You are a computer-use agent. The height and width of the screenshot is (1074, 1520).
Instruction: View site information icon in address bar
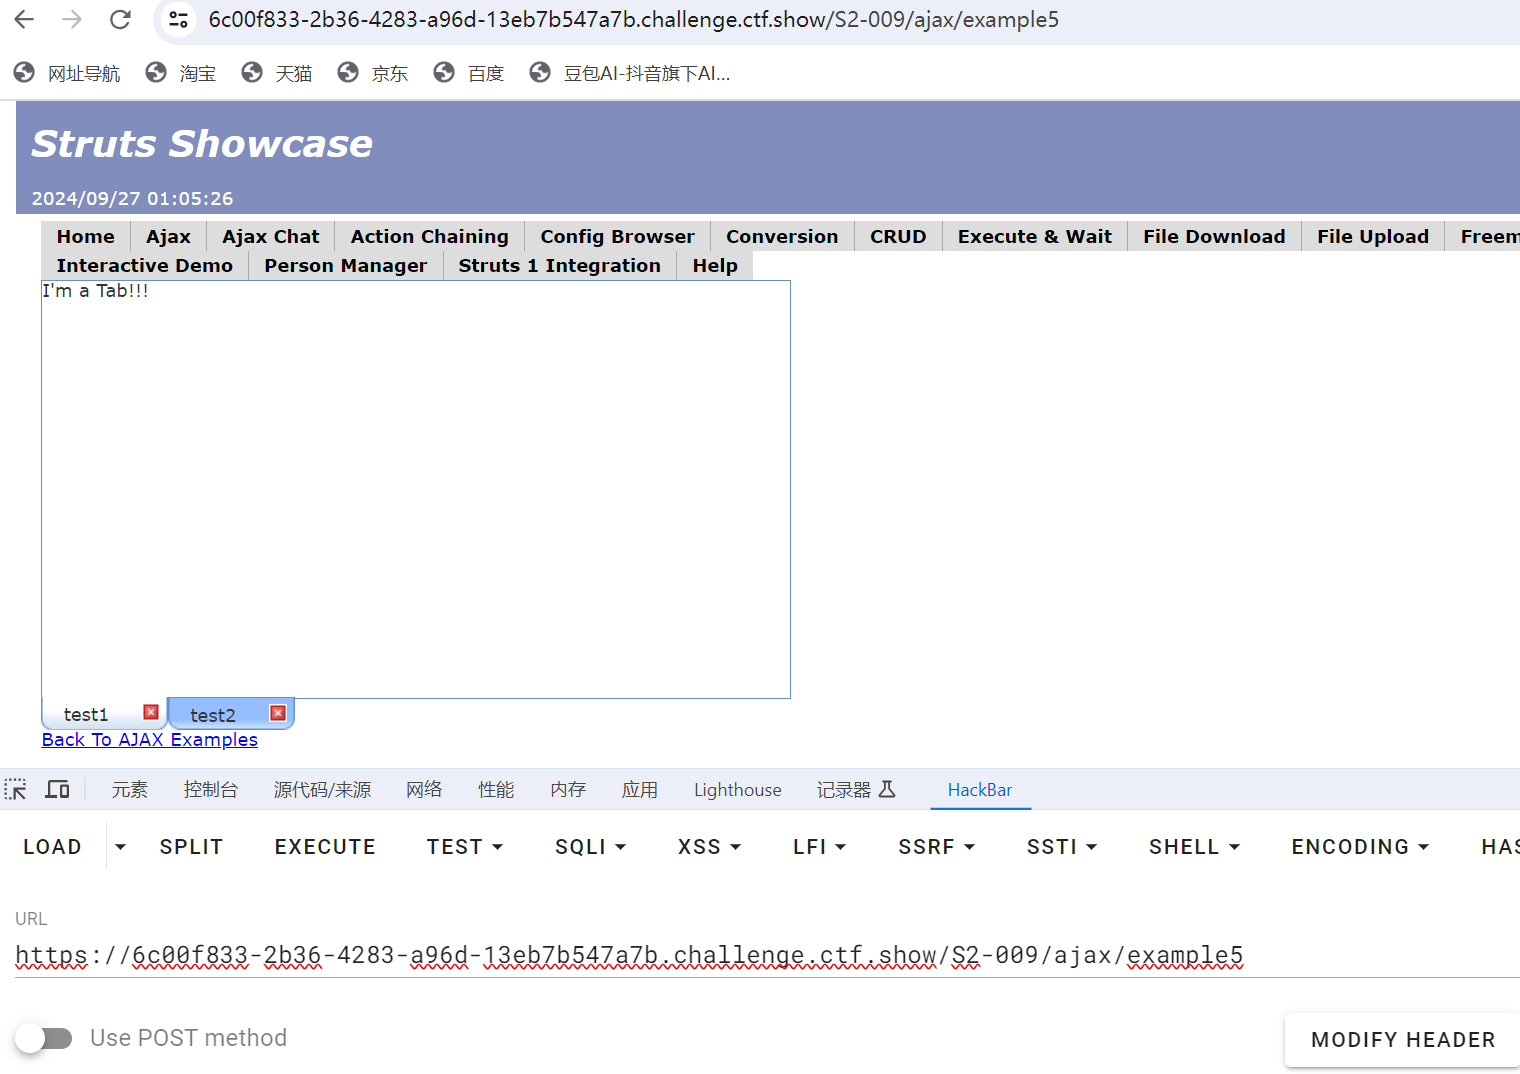[x=178, y=19]
